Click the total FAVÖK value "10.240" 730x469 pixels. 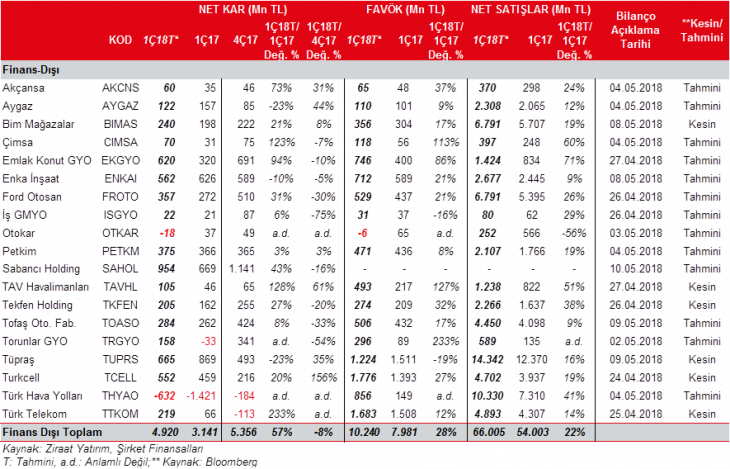point(364,432)
